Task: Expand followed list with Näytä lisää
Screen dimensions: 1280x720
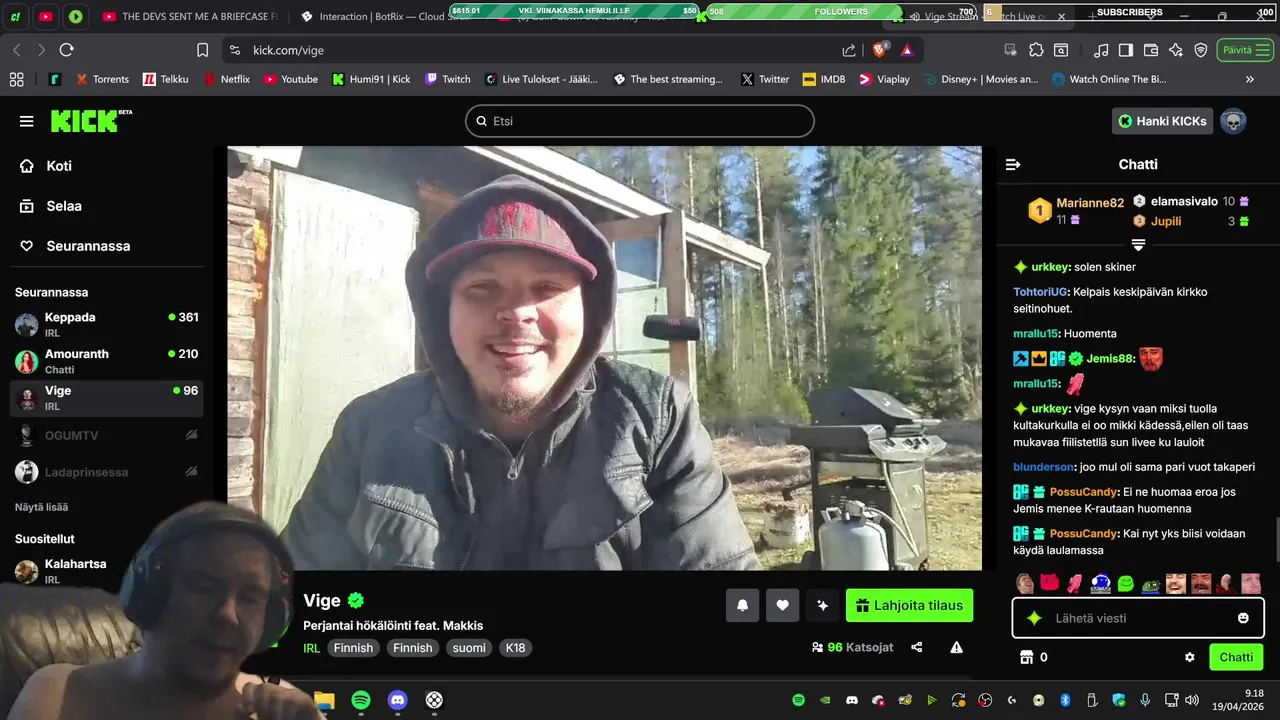Action: (43, 507)
